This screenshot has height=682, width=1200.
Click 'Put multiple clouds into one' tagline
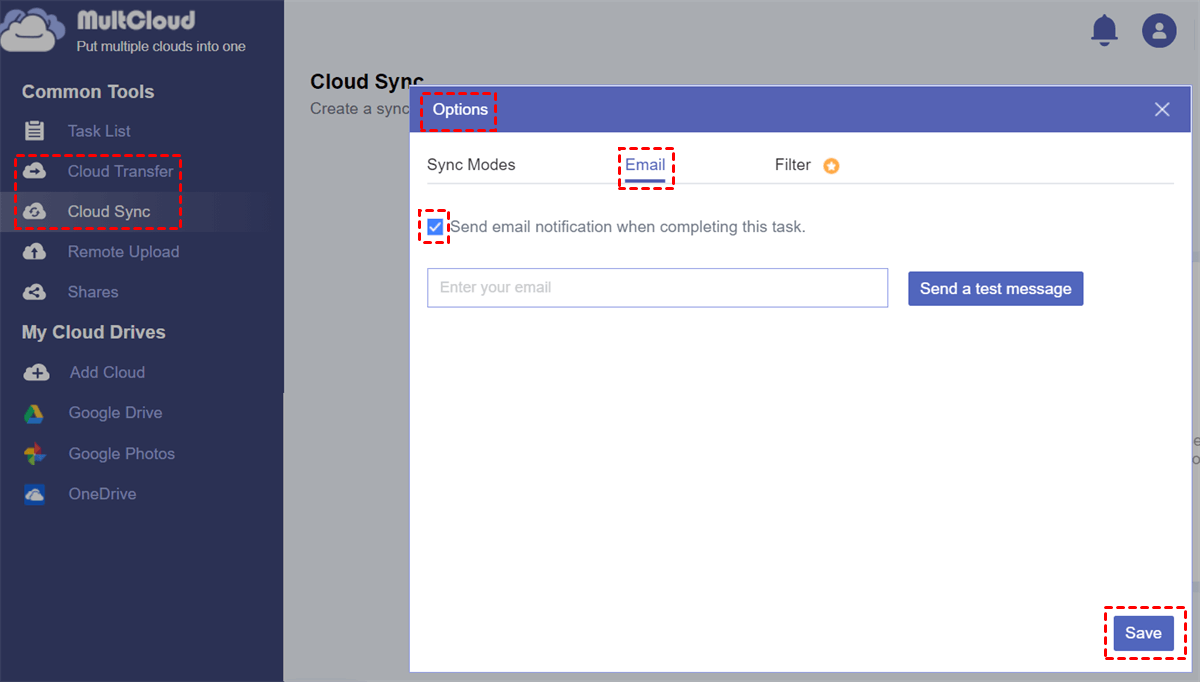tap(161, 46)
